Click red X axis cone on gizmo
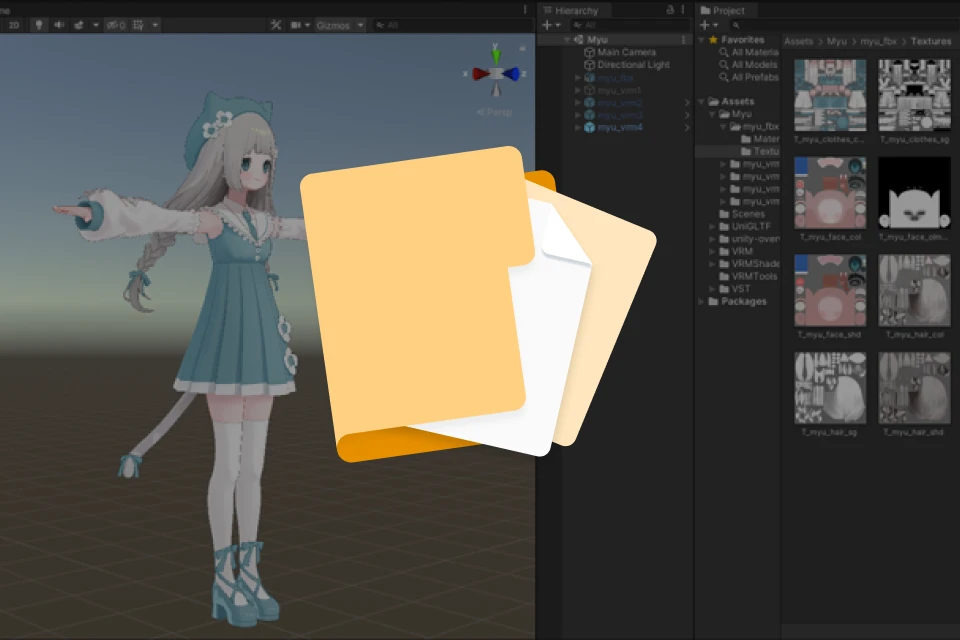This screenshot has width=960, height=640. click(x=479, y=74)
